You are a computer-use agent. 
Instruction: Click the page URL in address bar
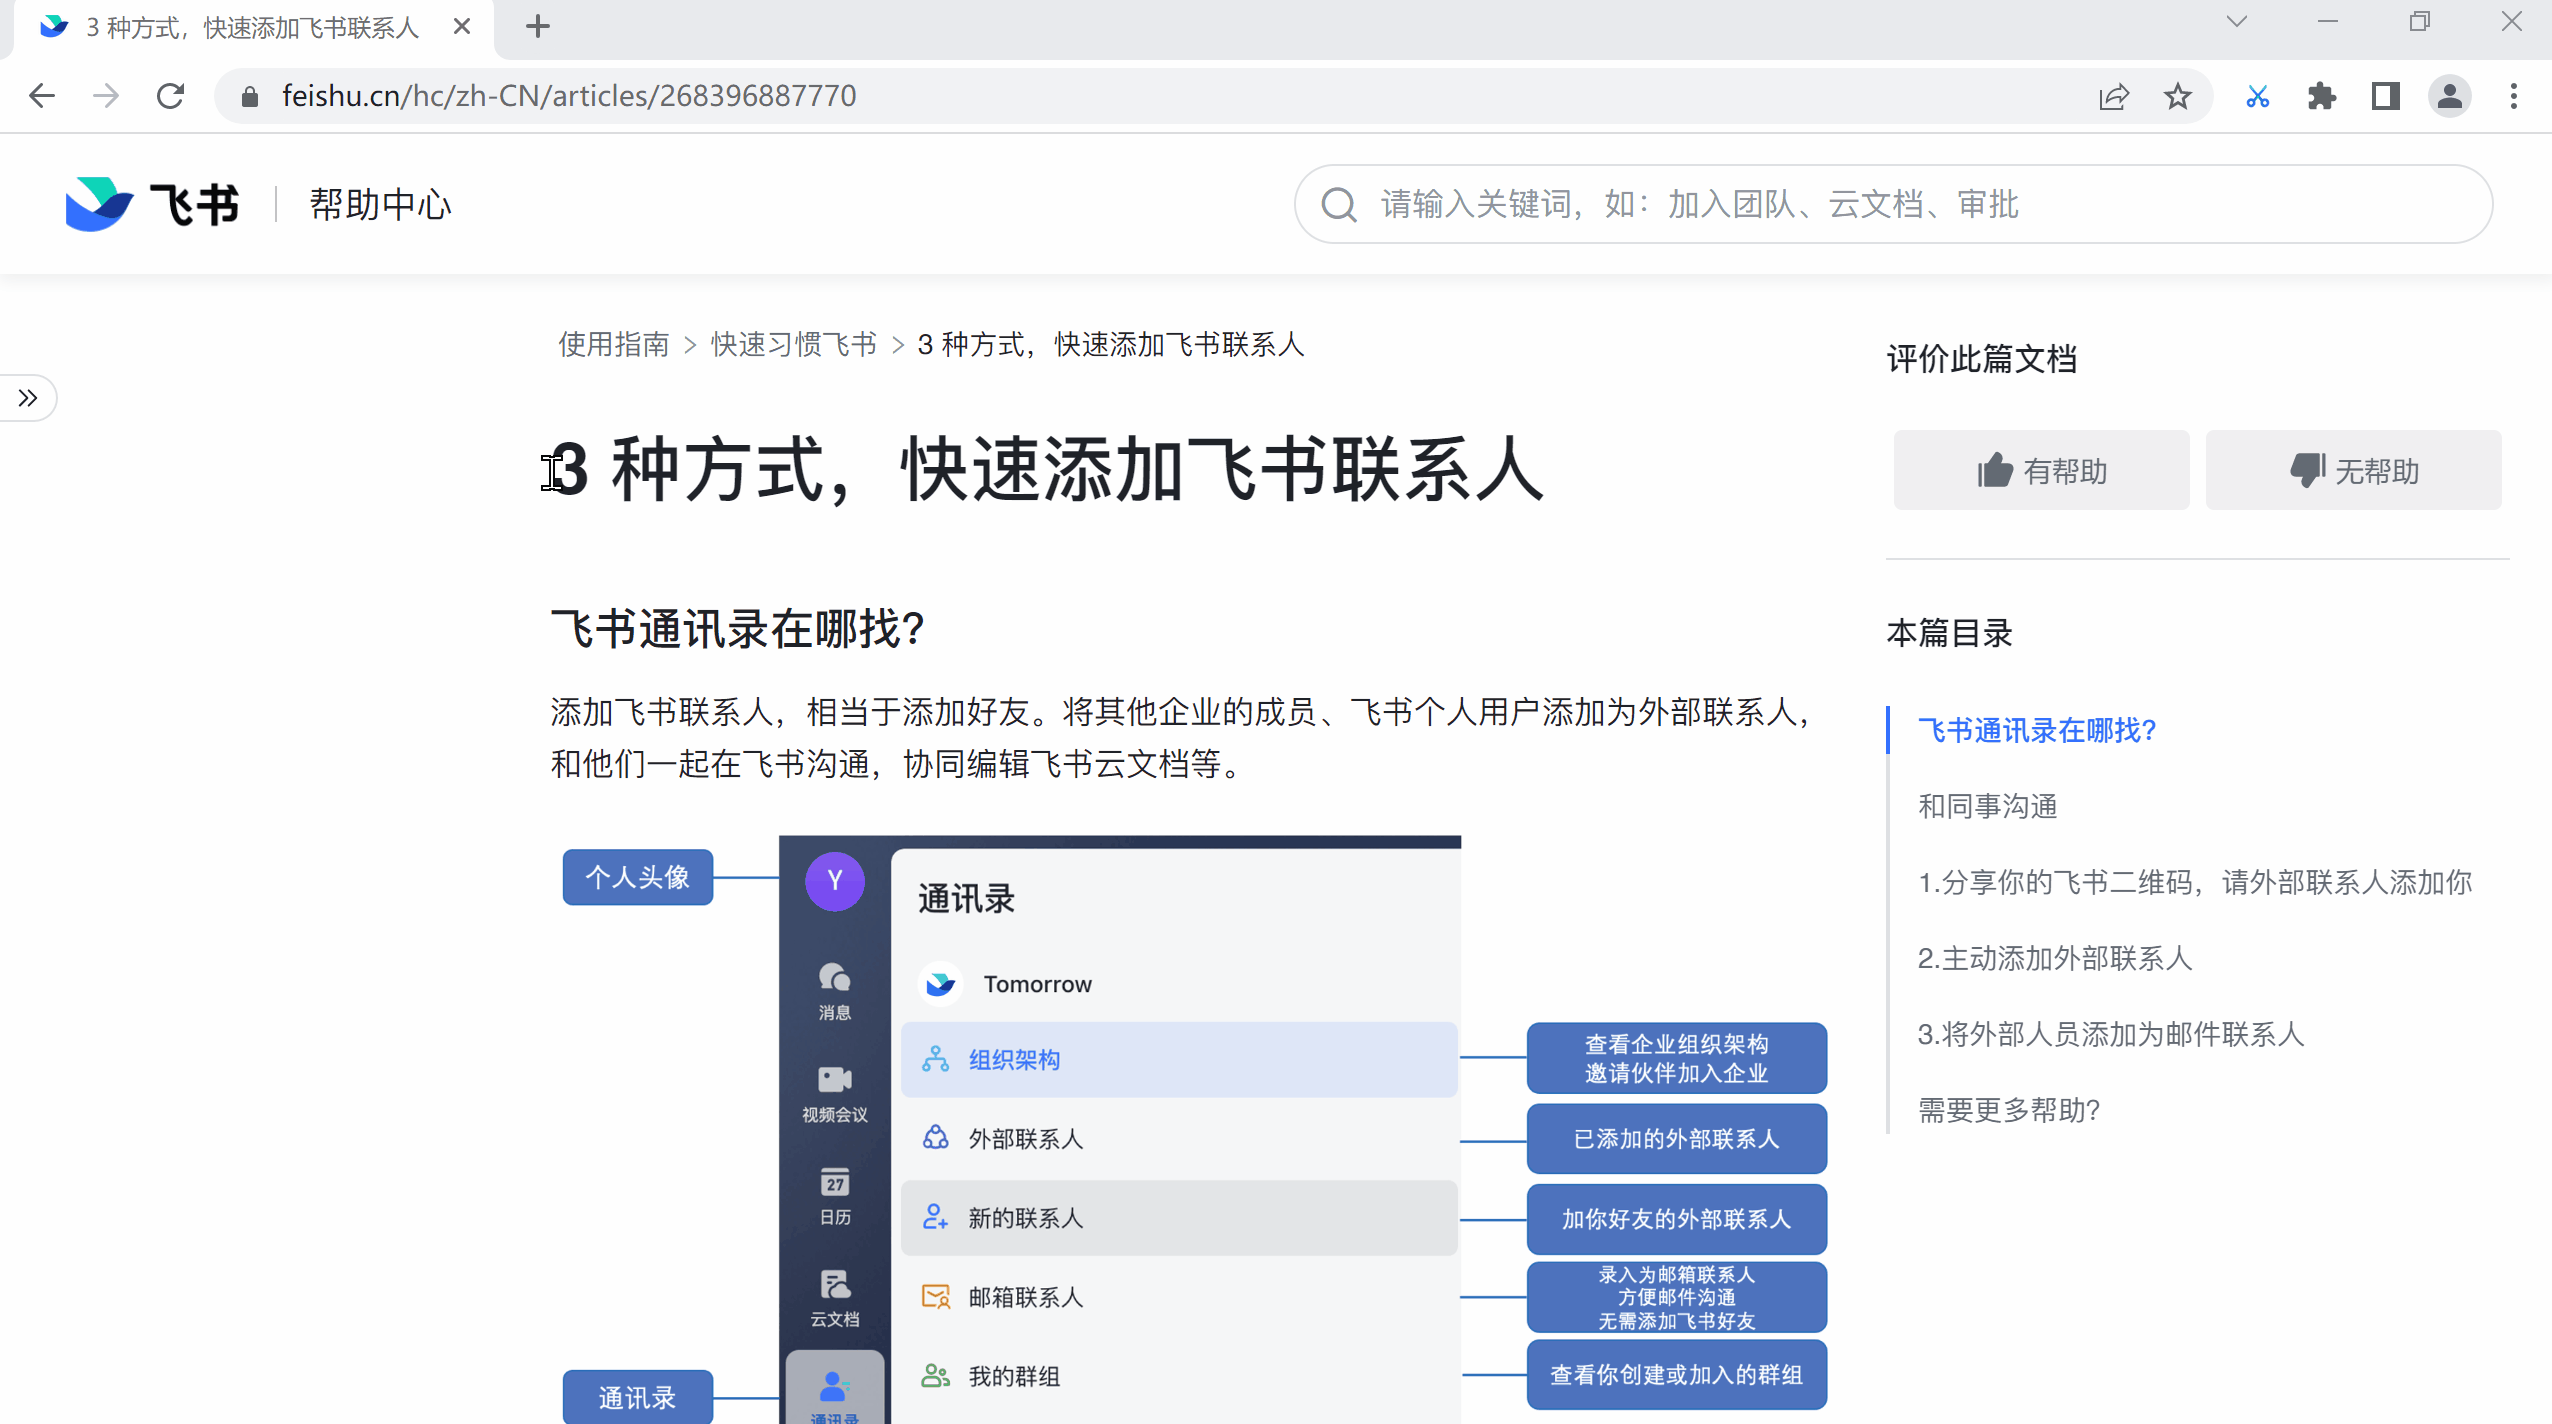point(569,96)
